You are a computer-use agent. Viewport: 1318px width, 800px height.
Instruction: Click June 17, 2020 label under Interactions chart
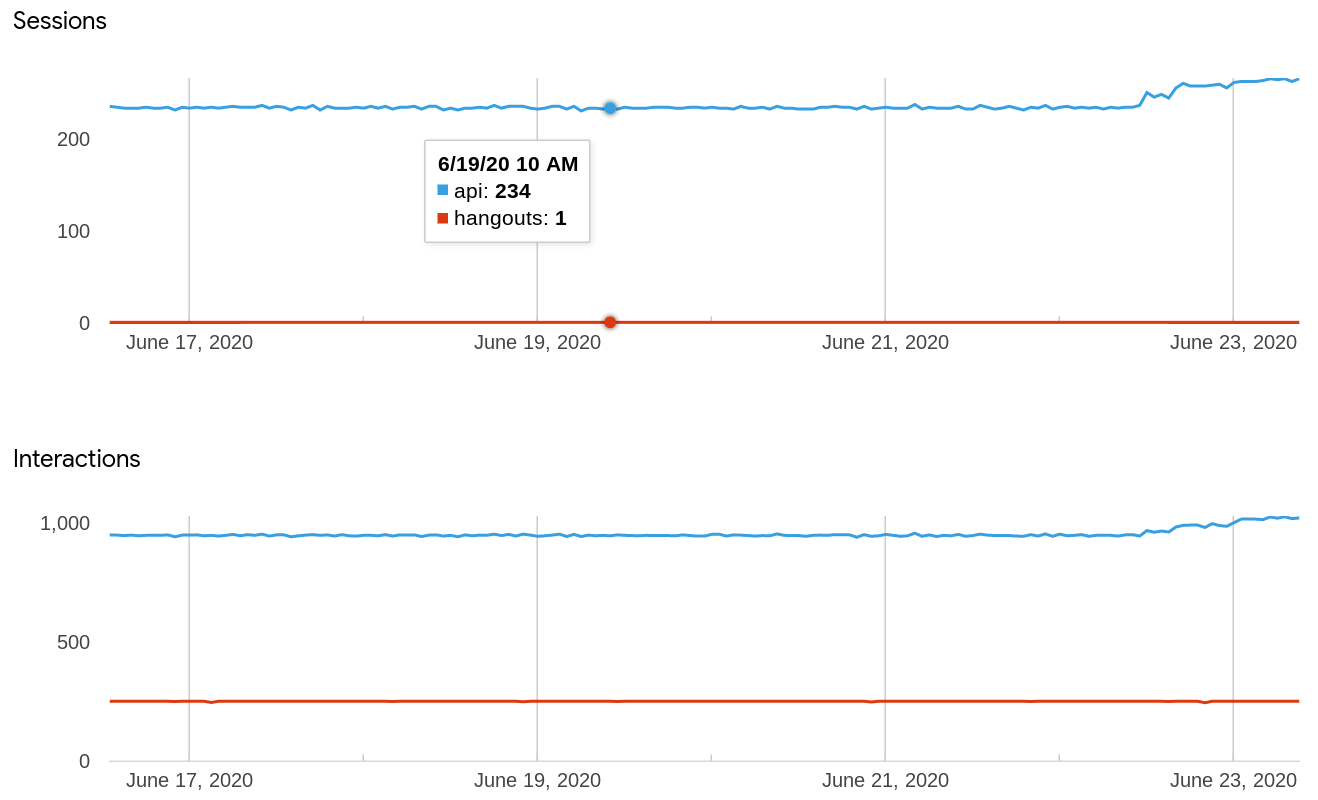point(189,781)
